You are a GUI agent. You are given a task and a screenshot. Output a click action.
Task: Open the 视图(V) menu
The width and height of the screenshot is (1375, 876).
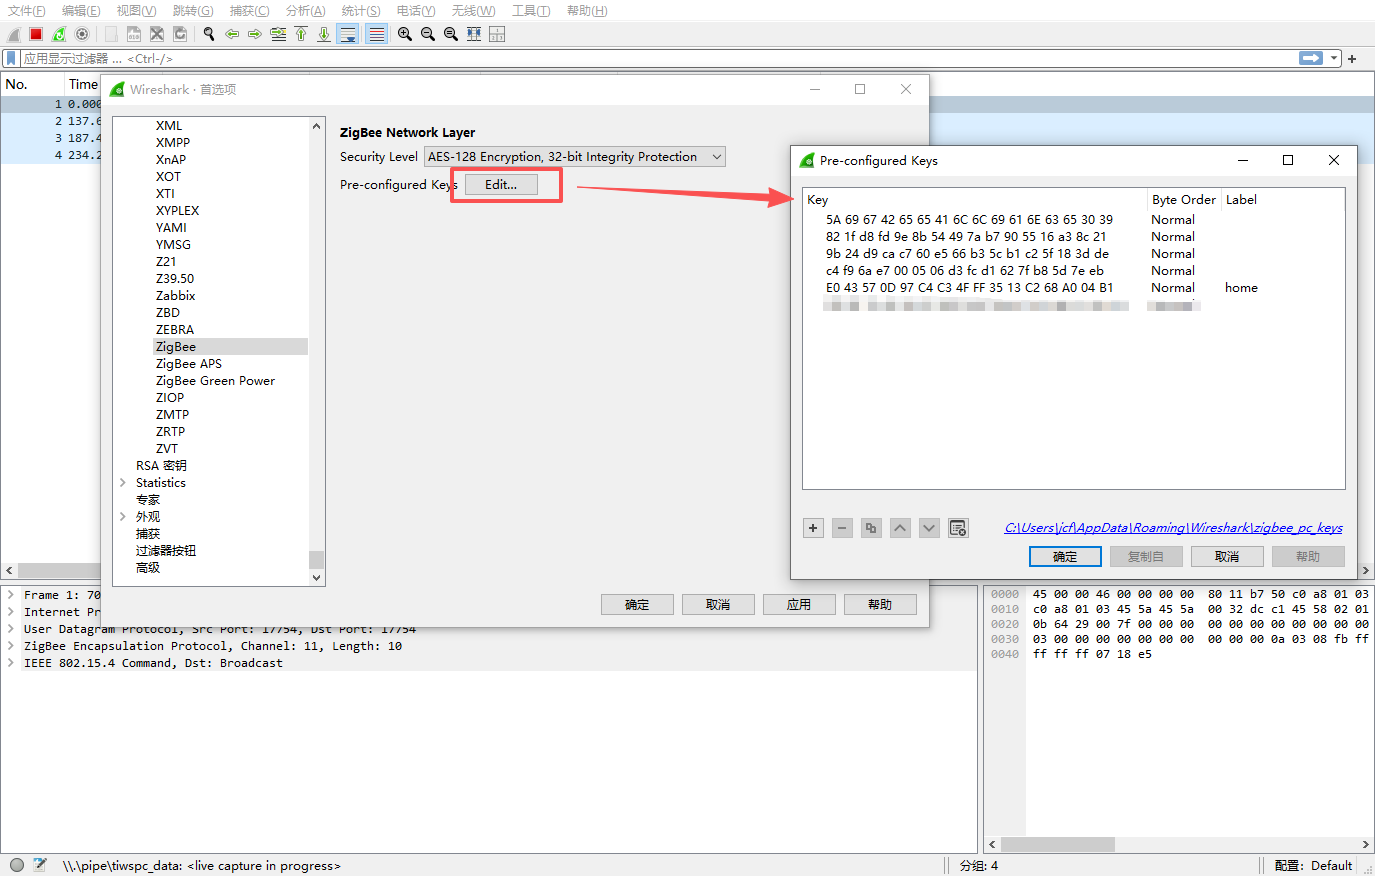136,10
